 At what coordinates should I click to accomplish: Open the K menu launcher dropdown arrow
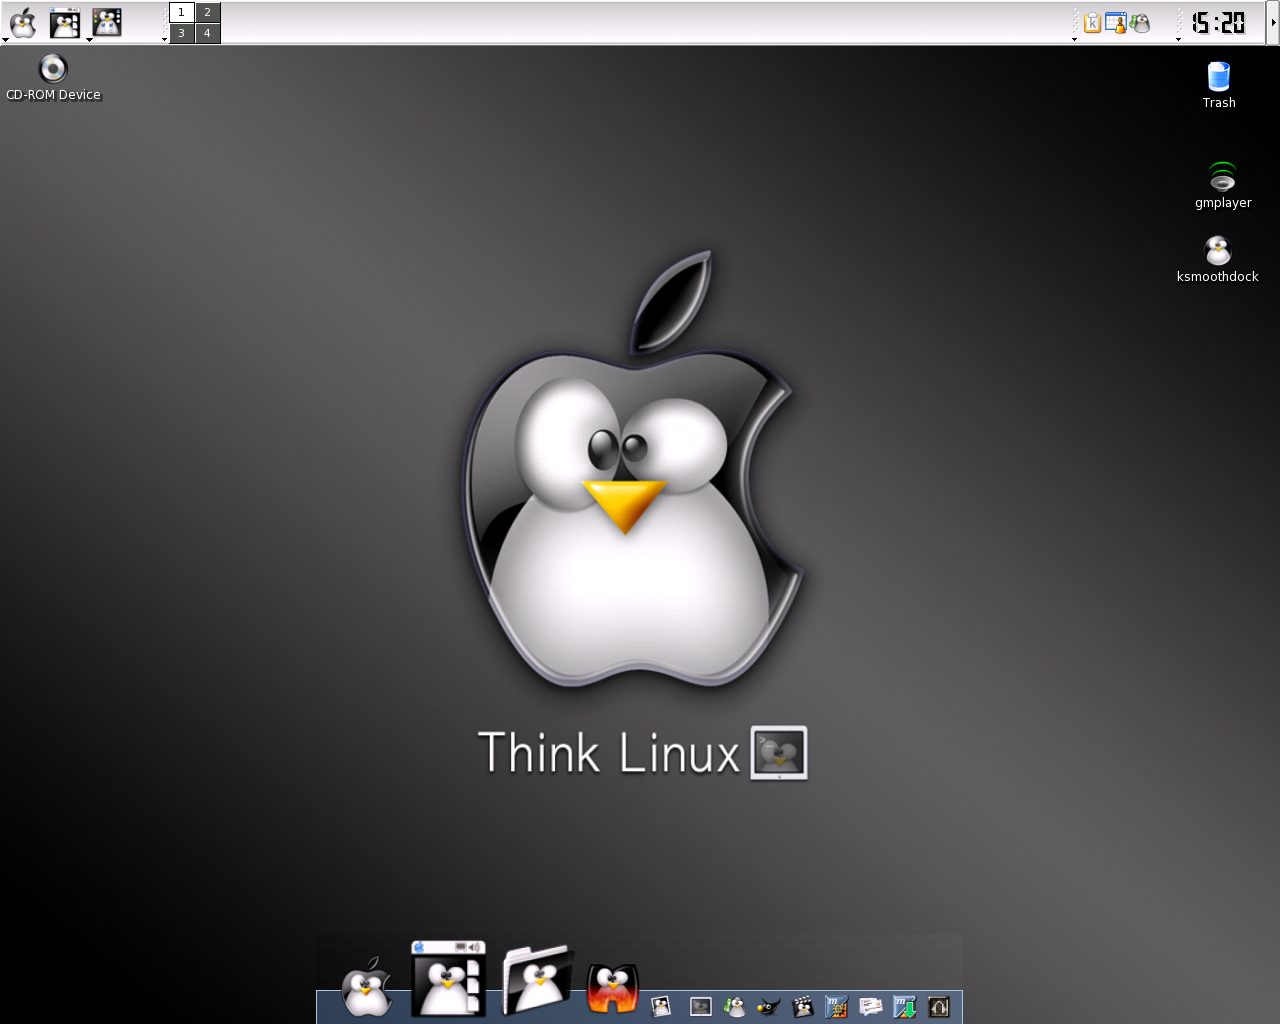point(6,39)
